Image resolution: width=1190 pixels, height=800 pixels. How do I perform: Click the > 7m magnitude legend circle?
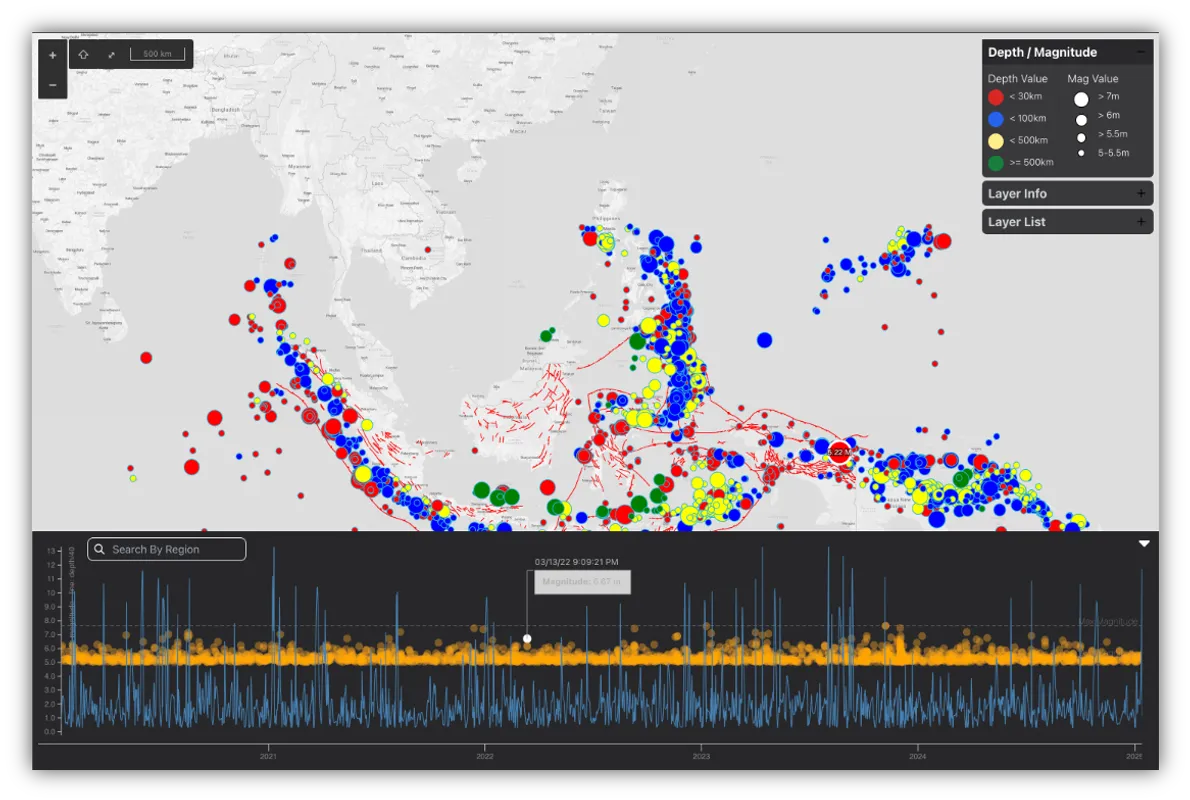coord(1081,98)
